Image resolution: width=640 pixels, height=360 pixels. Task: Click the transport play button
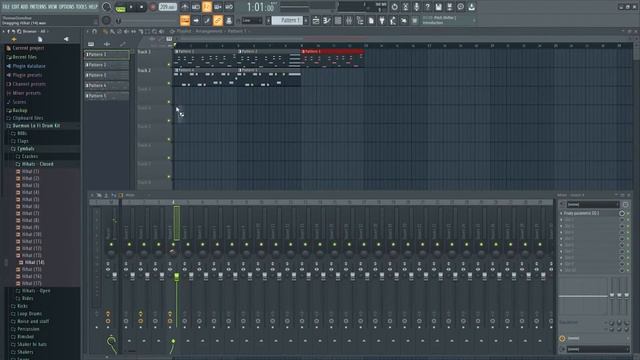point(131,7)
